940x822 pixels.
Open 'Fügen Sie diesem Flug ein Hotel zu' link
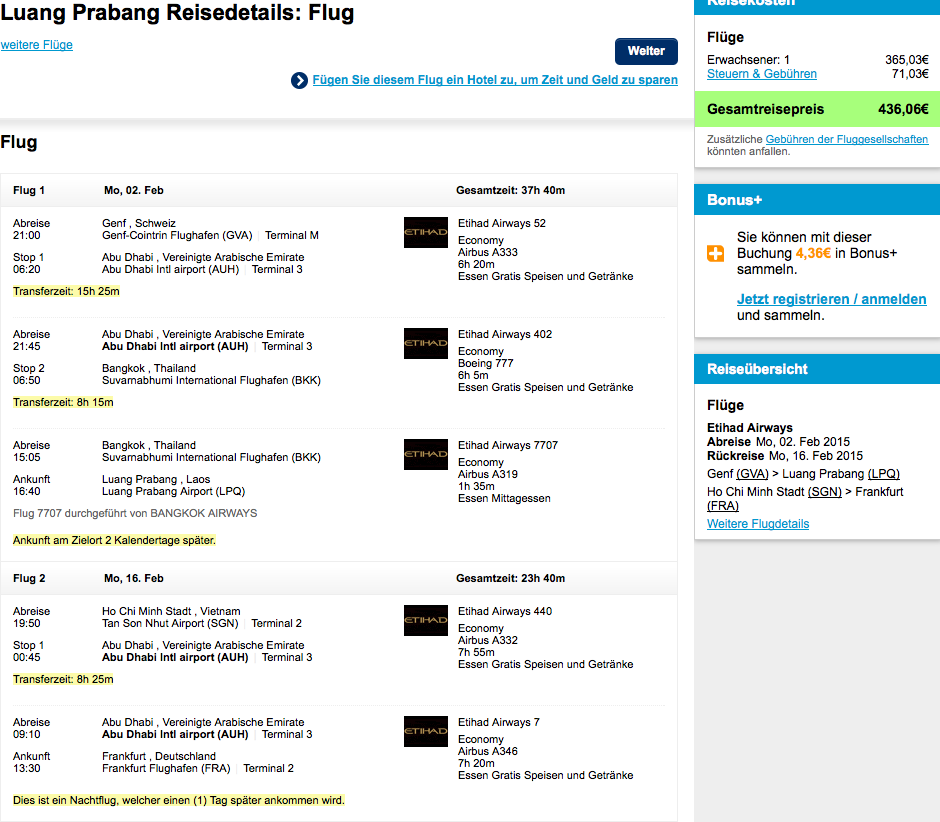pos(495,80)
